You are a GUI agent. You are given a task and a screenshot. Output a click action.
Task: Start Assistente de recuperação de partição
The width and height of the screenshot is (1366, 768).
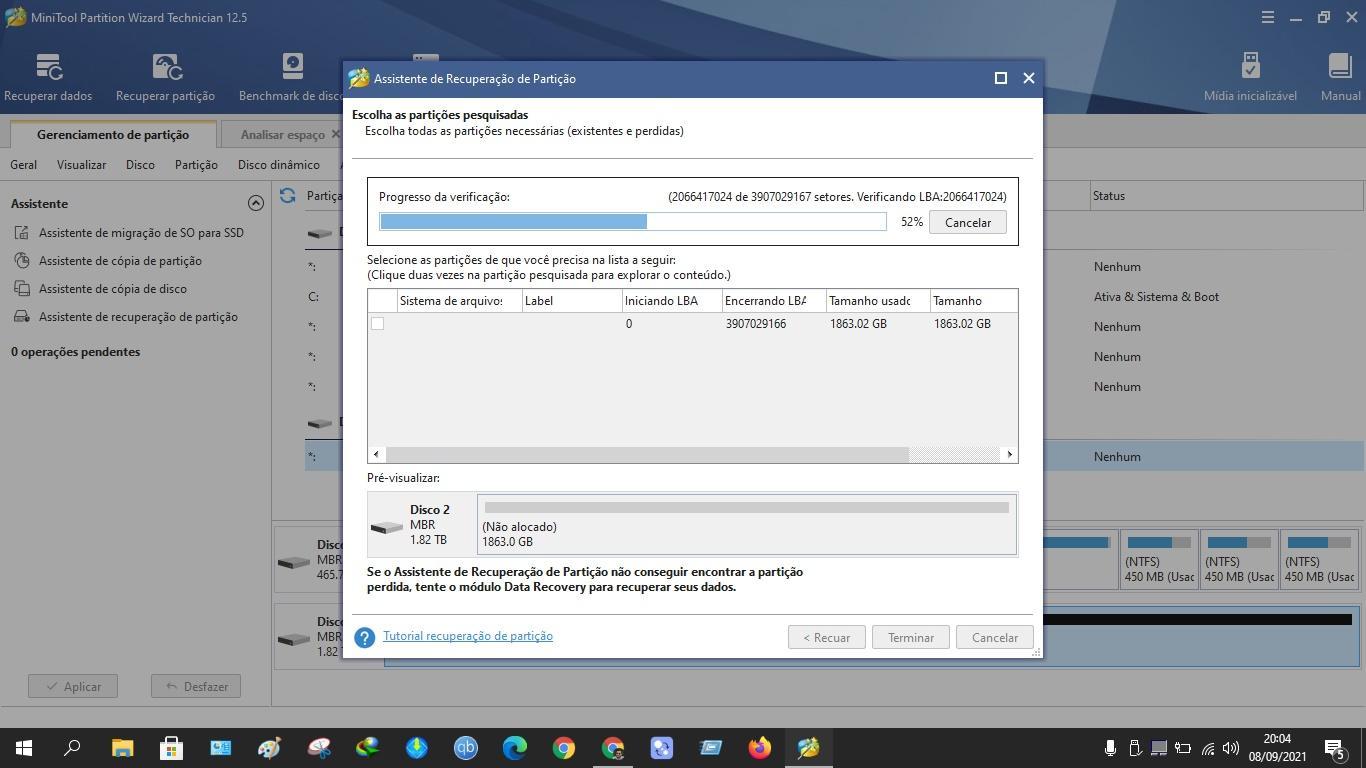(138, 317)
